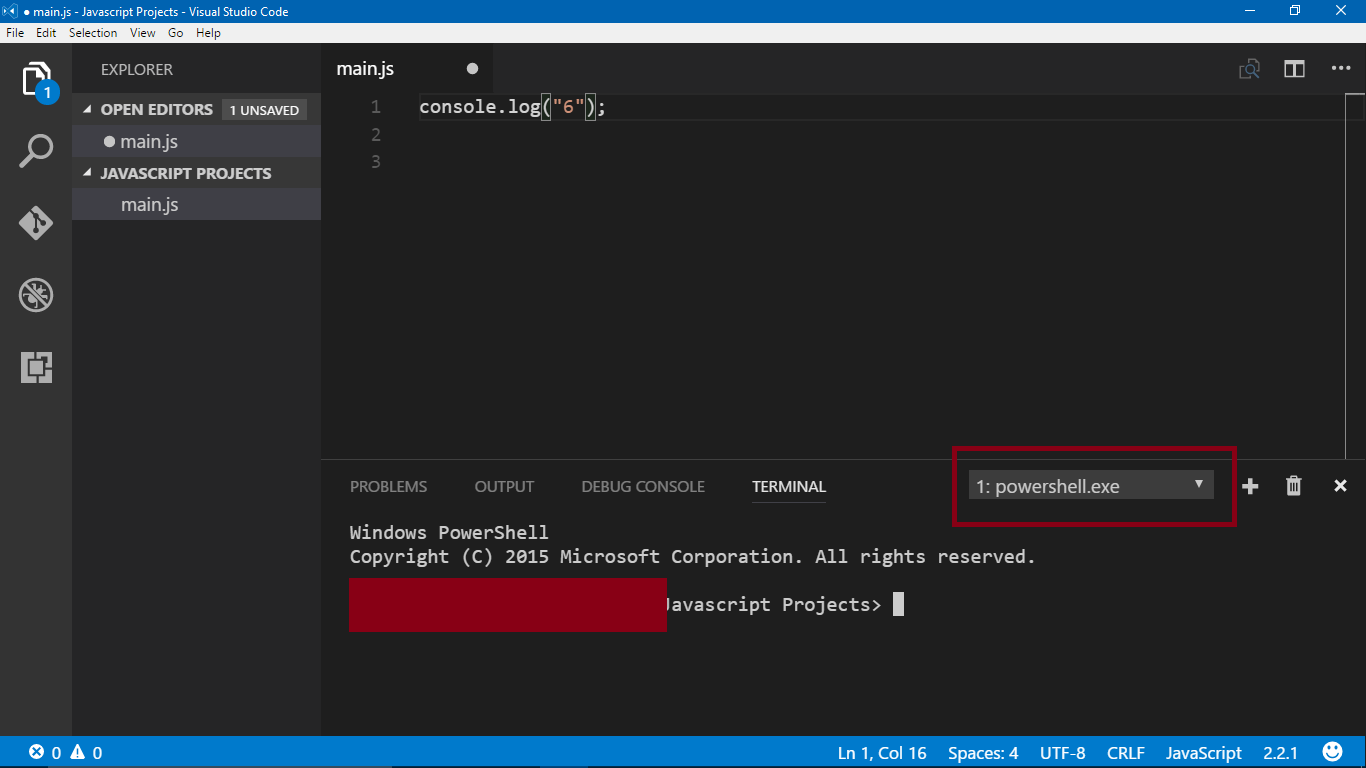Click the Visual Studio Code logo in title bar
1366x768 pixels.
[10, 10]
